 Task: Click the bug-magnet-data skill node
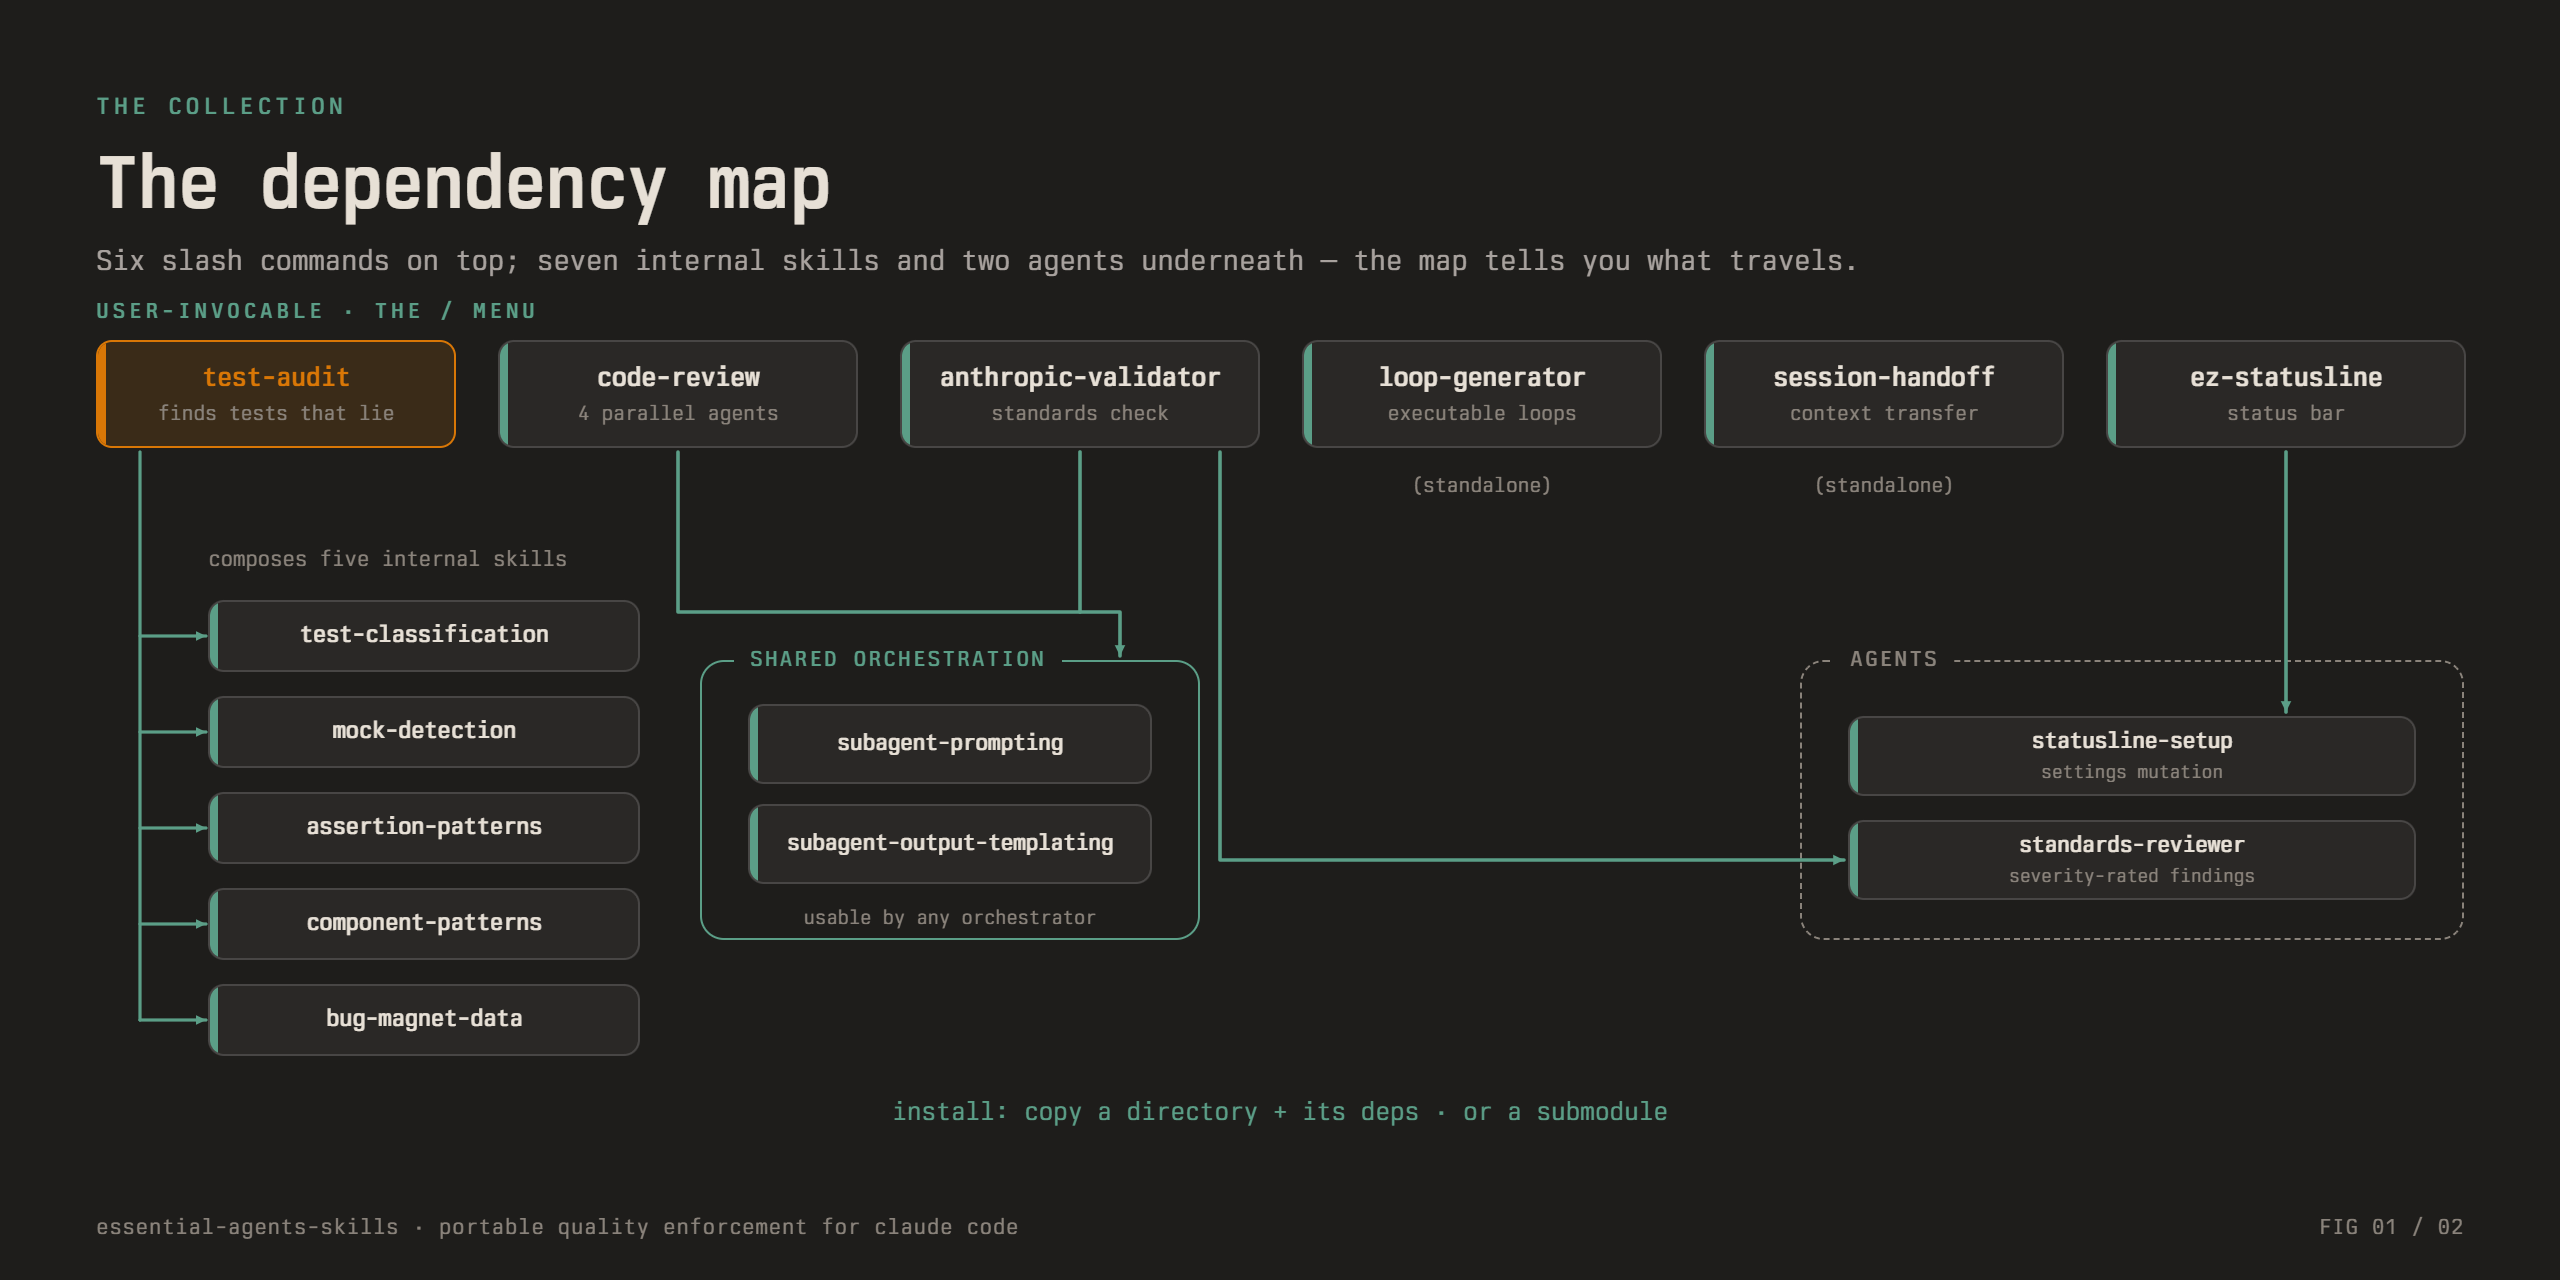click(424, 1020)
